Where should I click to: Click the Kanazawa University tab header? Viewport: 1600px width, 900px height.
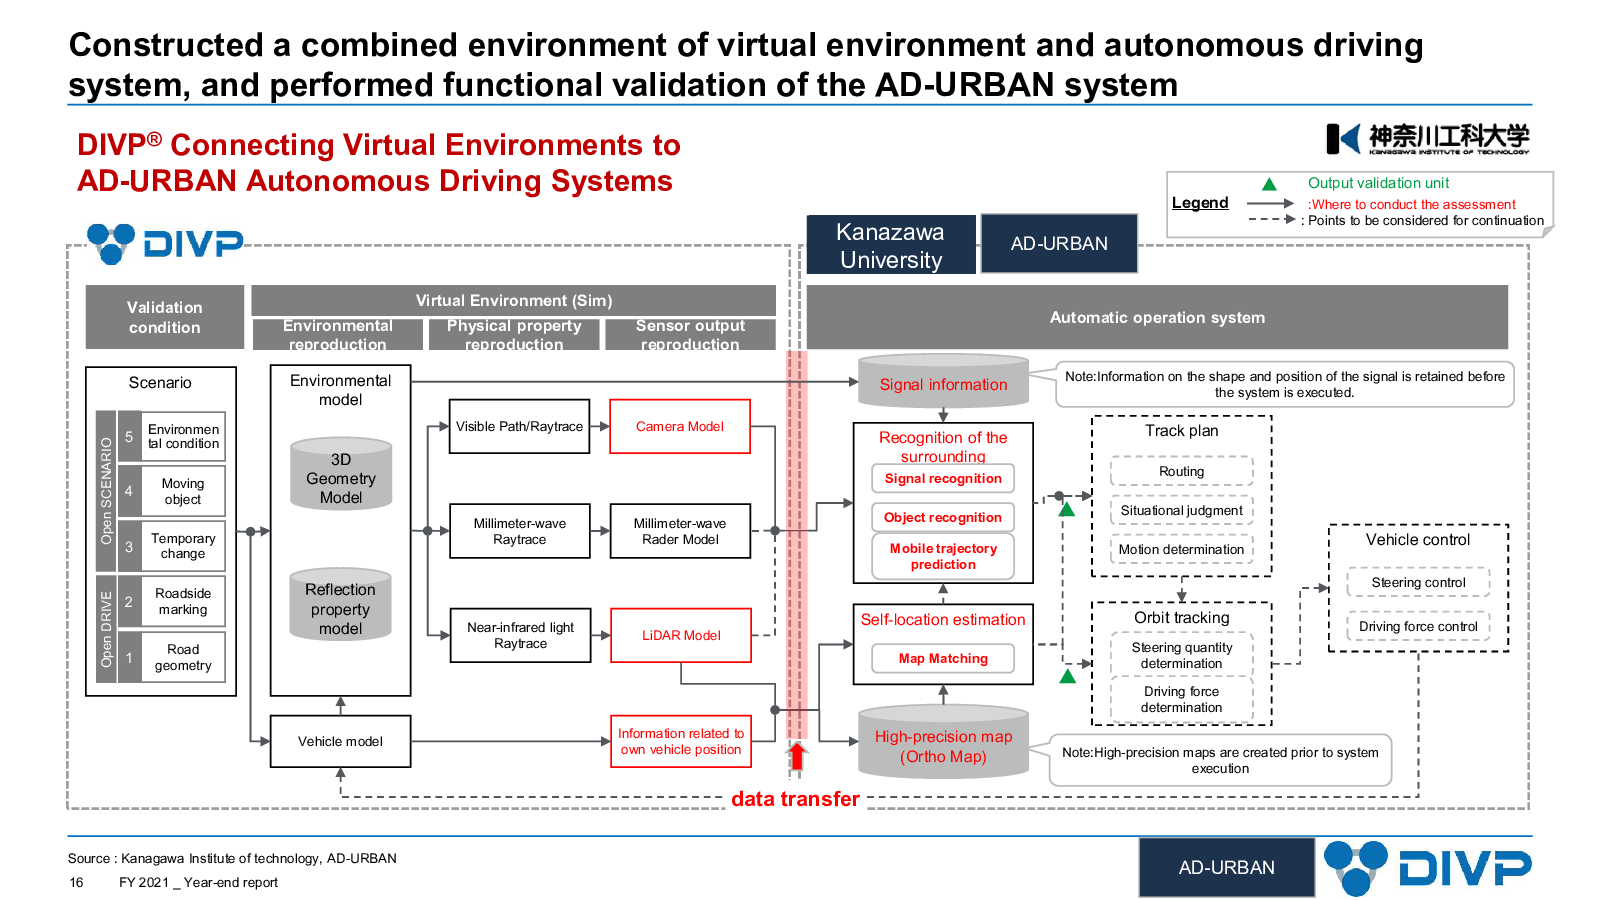coord(891,245)
